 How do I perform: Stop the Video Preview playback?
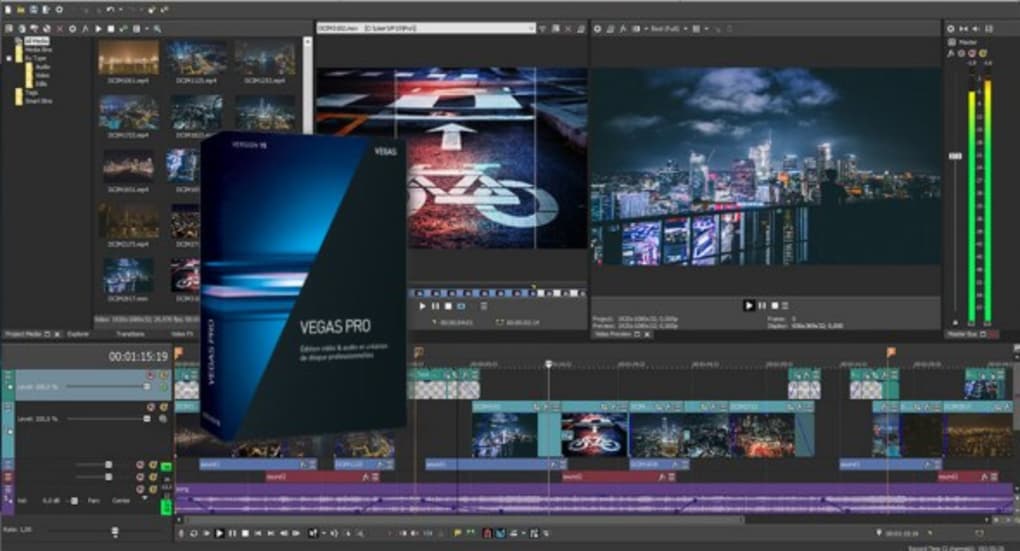pos(775,305)
